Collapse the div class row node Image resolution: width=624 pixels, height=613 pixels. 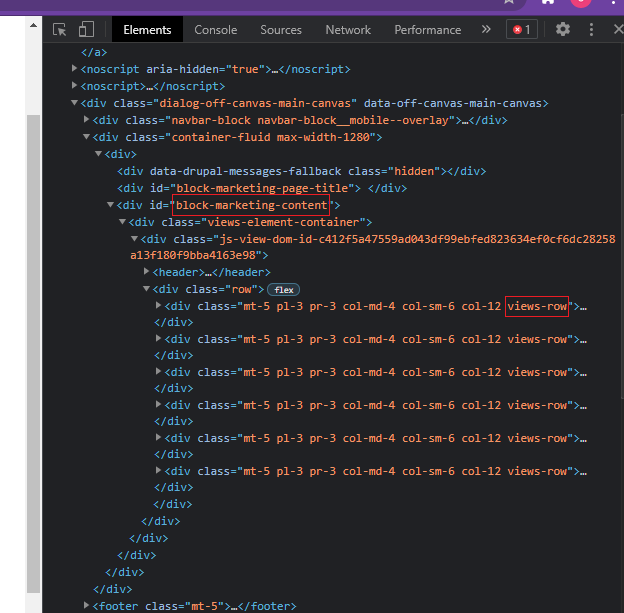pyautogui.click(x=146, y=289)
